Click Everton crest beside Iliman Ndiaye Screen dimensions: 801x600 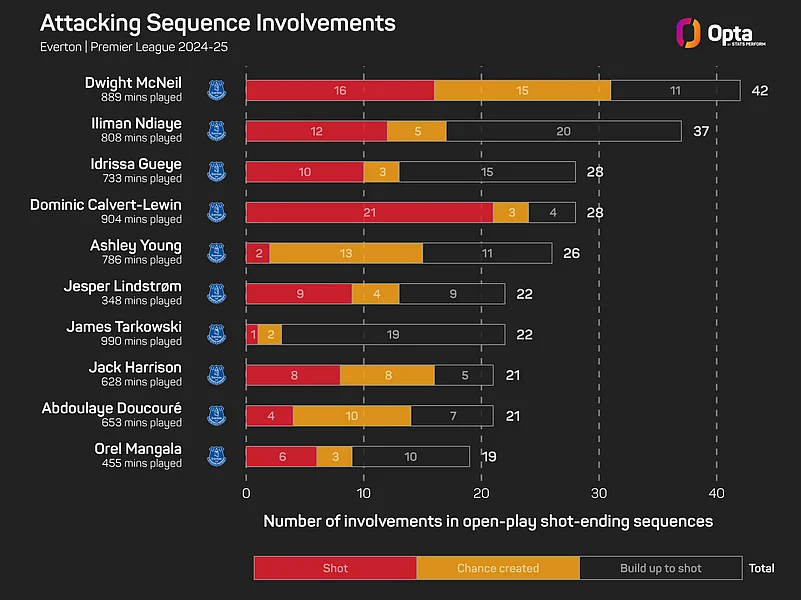[x=215, y=131]
